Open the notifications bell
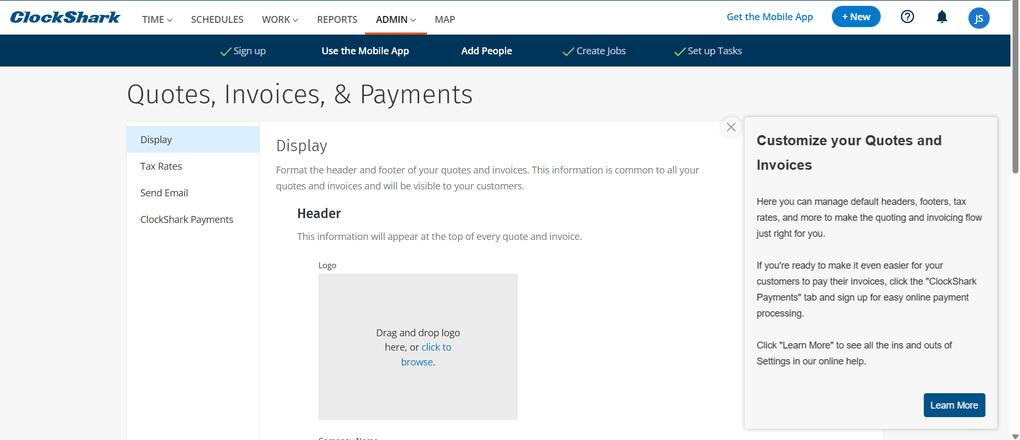The height and width of the screenshot is (440, 1020). point(941,17)
